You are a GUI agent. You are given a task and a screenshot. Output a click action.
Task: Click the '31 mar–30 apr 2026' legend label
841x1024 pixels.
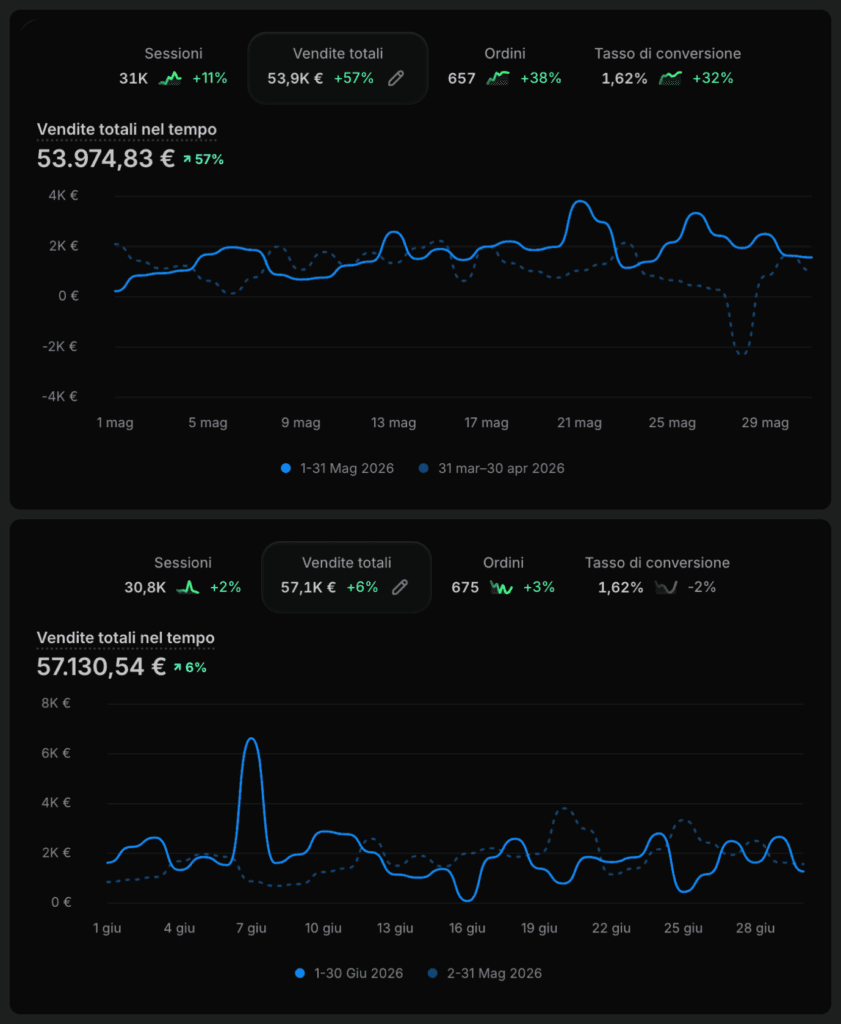(501, 468)
